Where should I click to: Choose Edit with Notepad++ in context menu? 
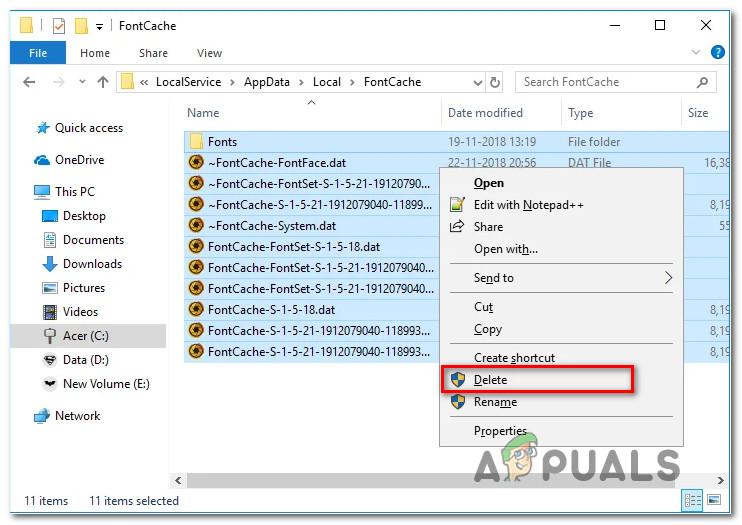pos(529,205)
